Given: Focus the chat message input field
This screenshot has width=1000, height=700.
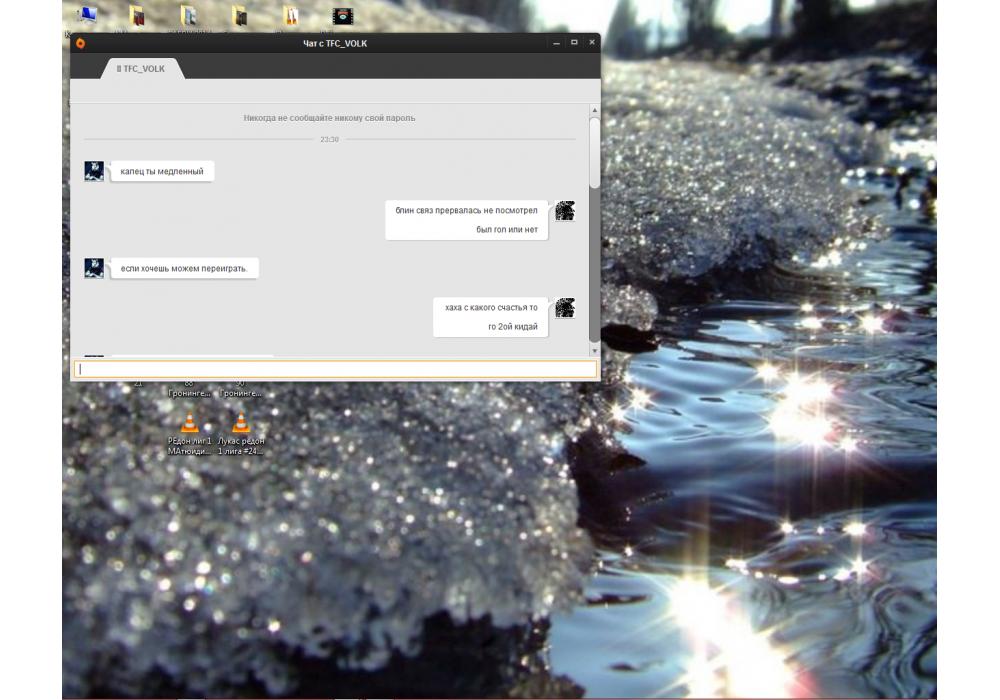Looking at the screenshot, I should (x=334, y=369).
